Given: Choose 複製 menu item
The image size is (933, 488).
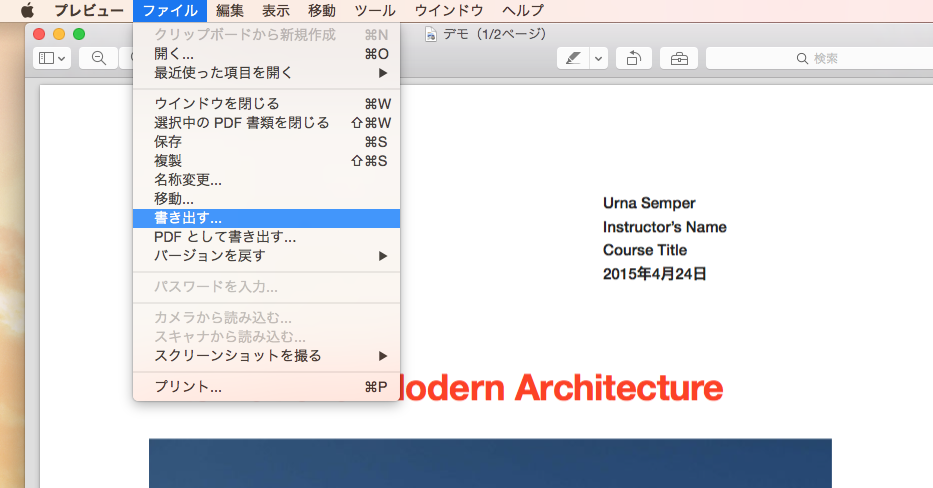Looking at the screenshot, I should [267, 161].
